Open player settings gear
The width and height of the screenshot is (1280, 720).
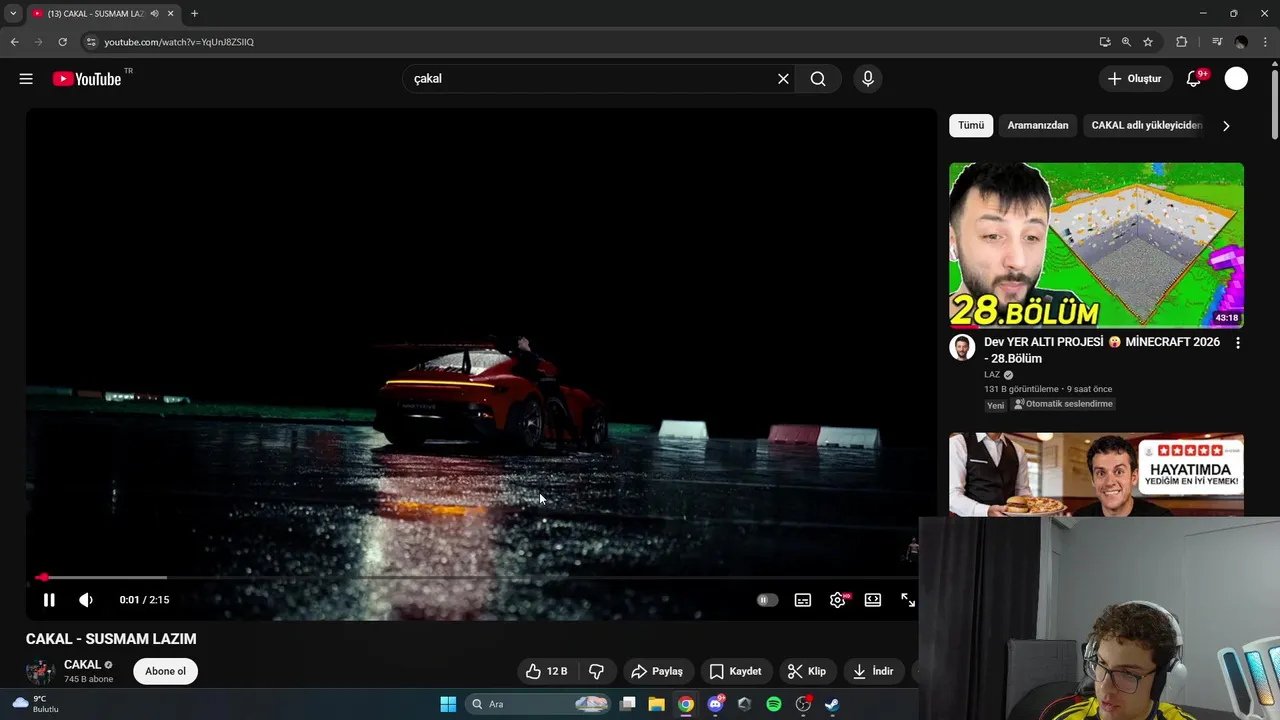pyautogui.click(x=838, y=600)
